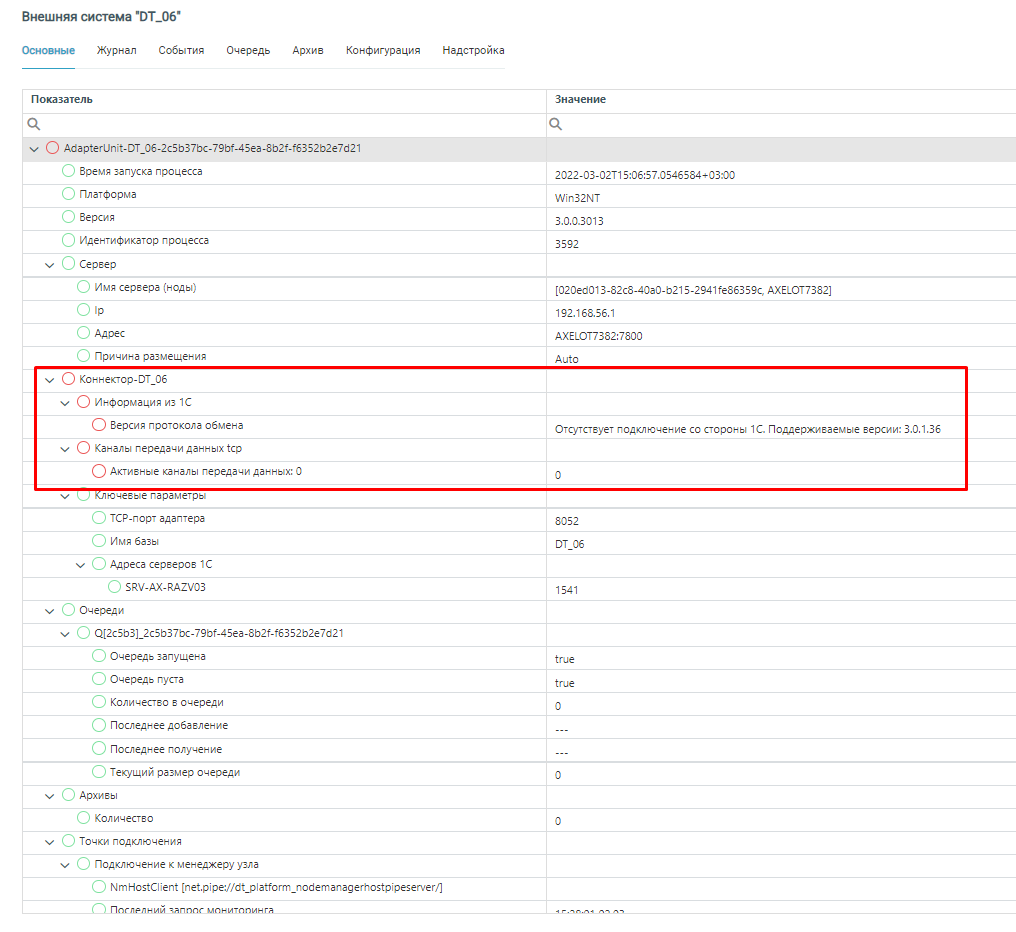Open the Конфигурация tab
Image resolution: width=1016 pixels, height=932 pixels.
click(383, 50)
